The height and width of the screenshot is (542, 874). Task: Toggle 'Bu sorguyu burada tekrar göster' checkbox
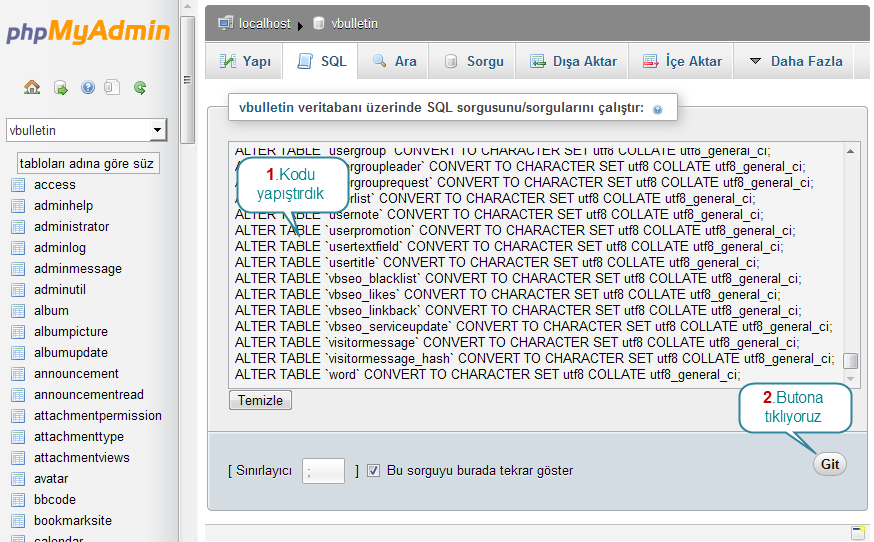pyautogui.click(x=373, y=471)
